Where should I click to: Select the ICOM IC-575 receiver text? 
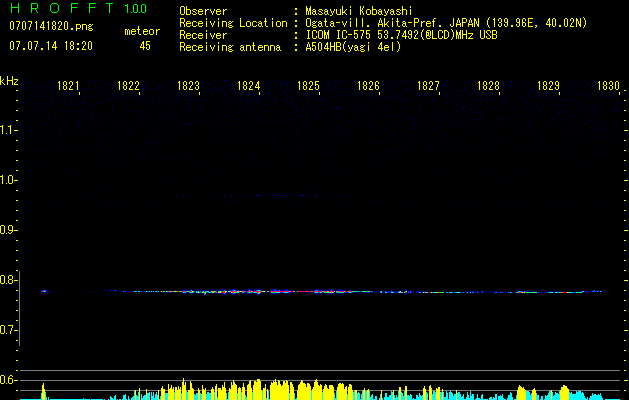(401, 35)
